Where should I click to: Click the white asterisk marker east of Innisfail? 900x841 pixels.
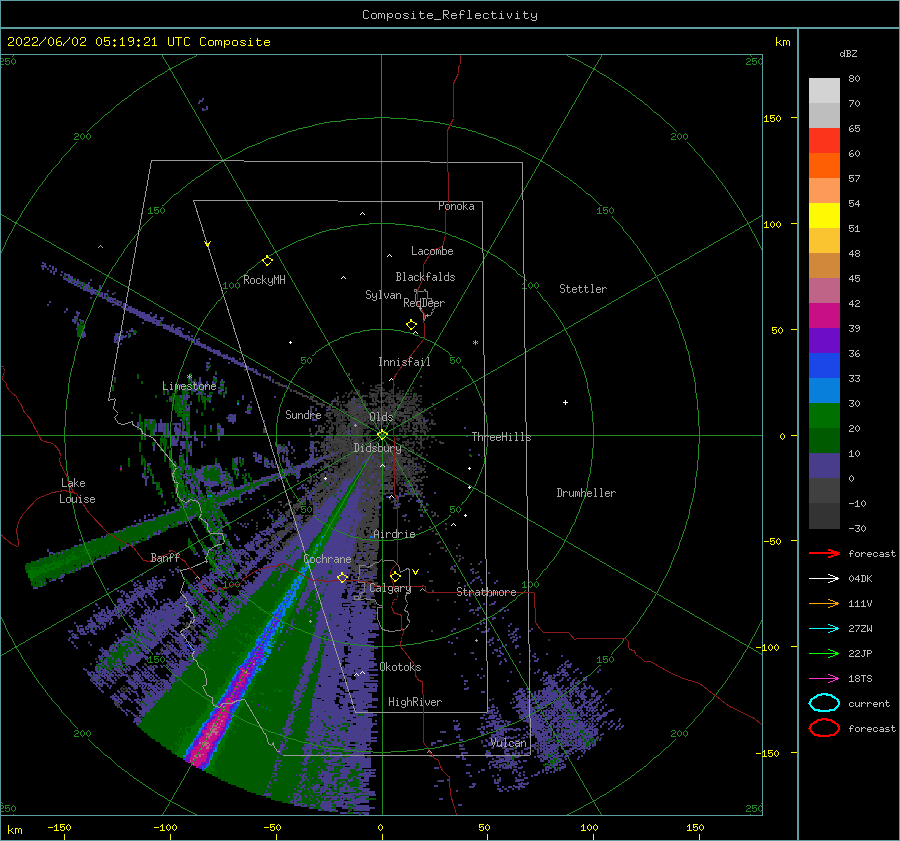click(475, 343)
